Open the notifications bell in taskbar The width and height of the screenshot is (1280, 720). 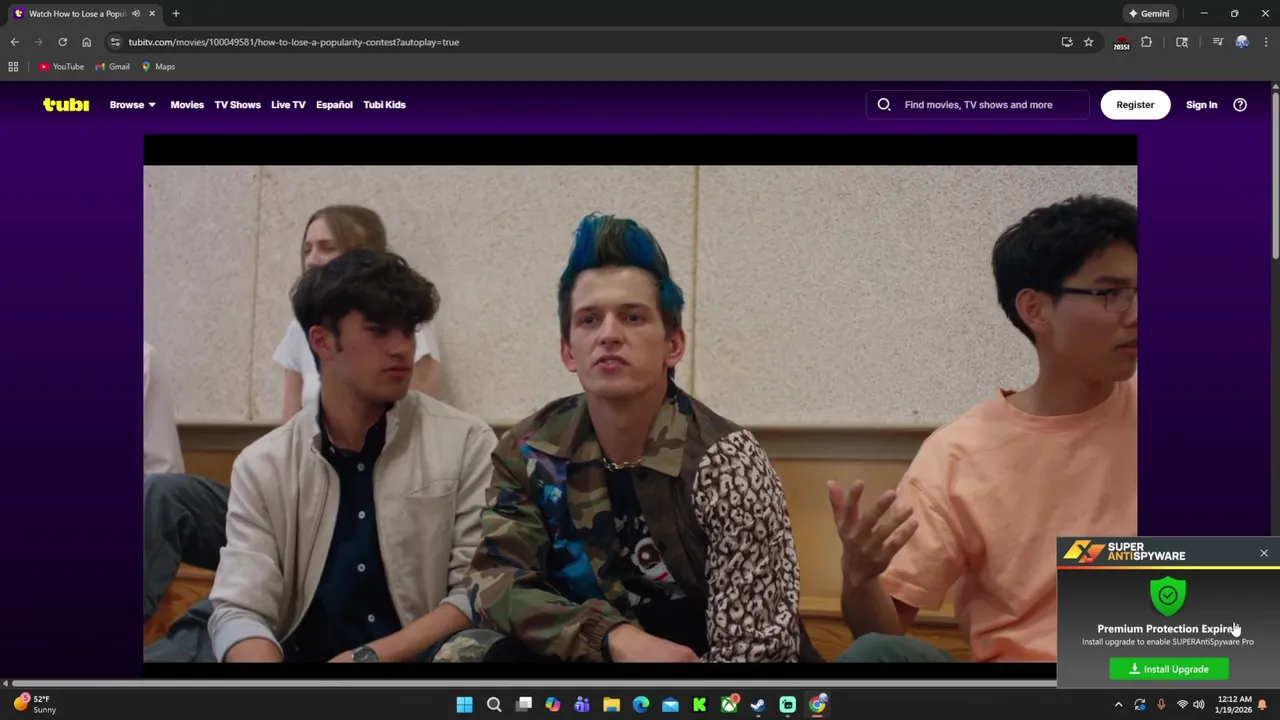(x=1262, y=705)
